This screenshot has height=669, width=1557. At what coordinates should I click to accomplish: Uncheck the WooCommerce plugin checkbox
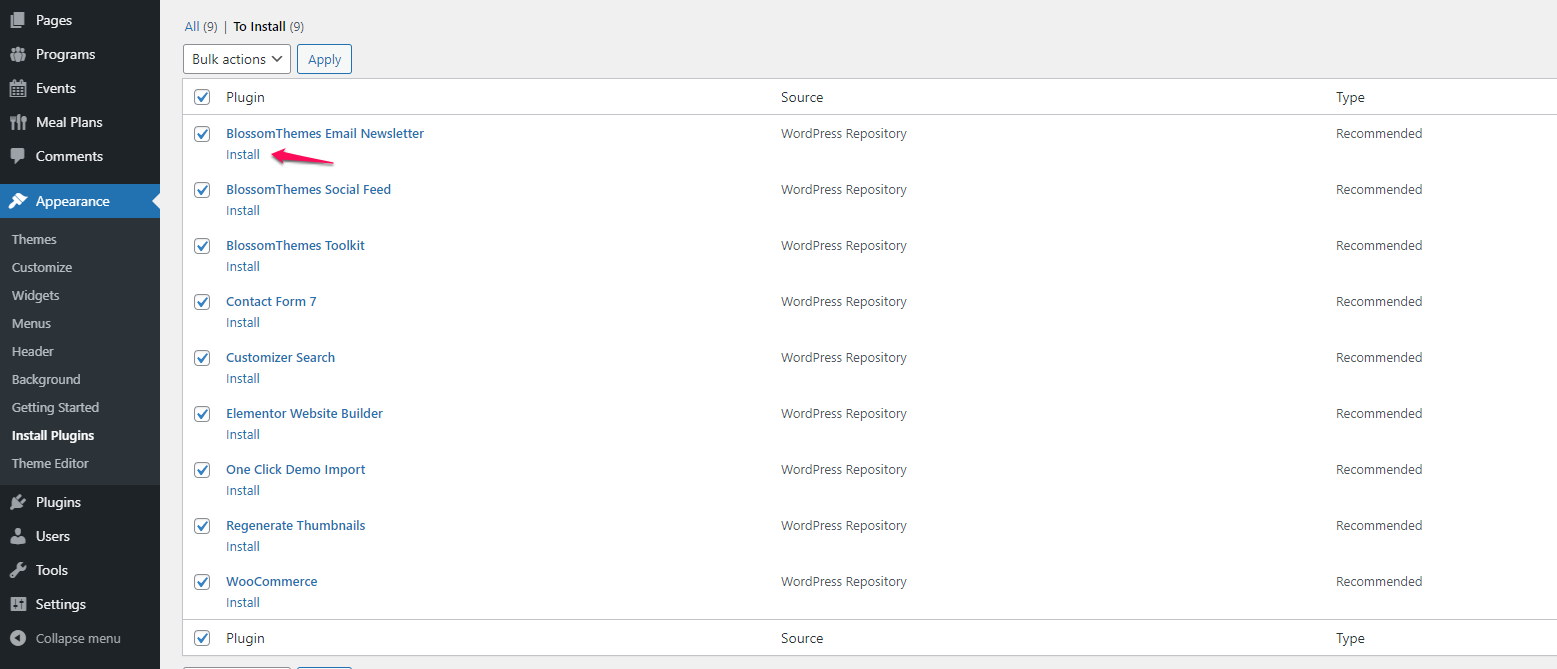(202, 582)
